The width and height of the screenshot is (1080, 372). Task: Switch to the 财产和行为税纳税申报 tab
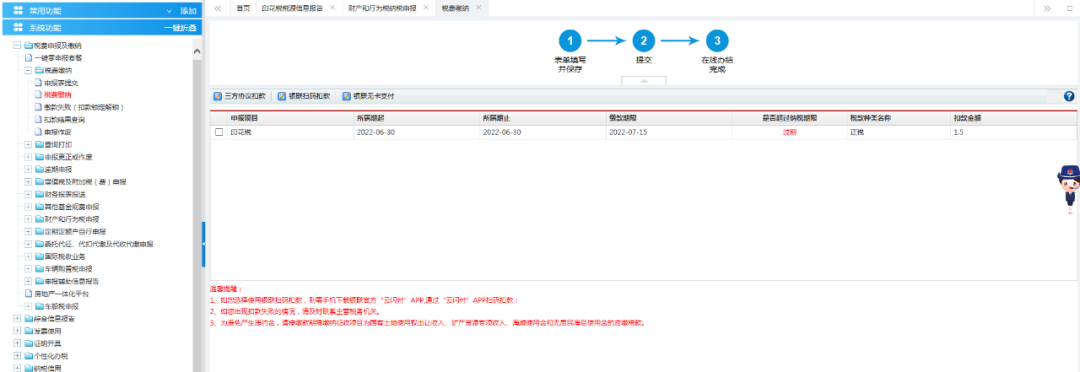tap(383, 8)
